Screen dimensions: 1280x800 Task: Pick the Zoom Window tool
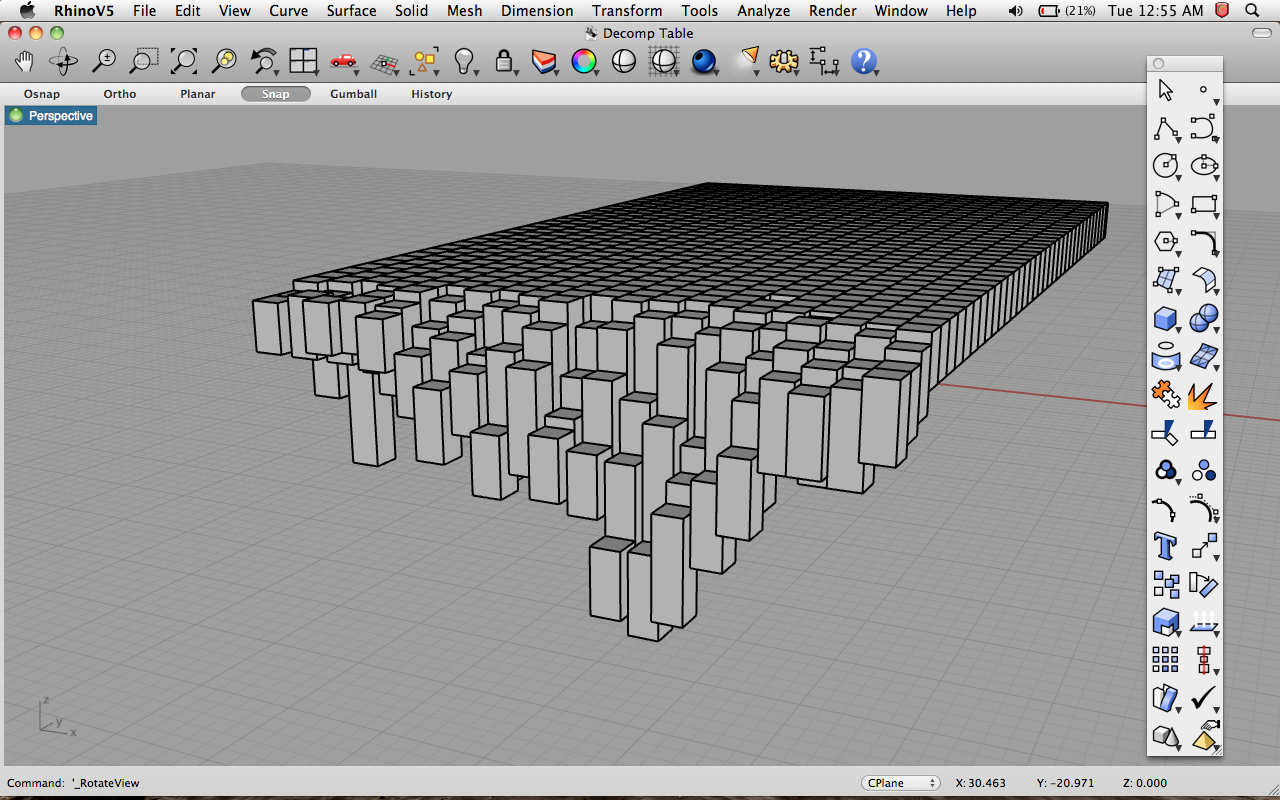(144, 61)
